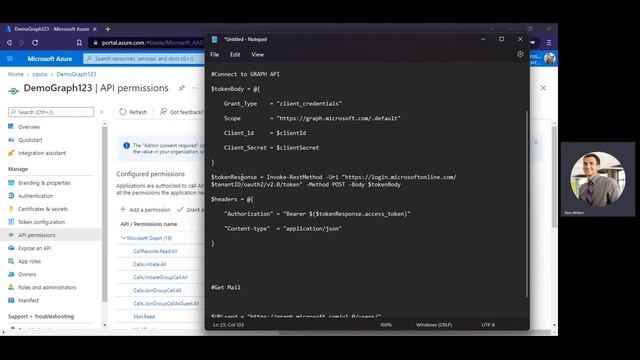The image size is (640, 360).
Task: Click the presenter webcam thumbnail
Action: 598,179
